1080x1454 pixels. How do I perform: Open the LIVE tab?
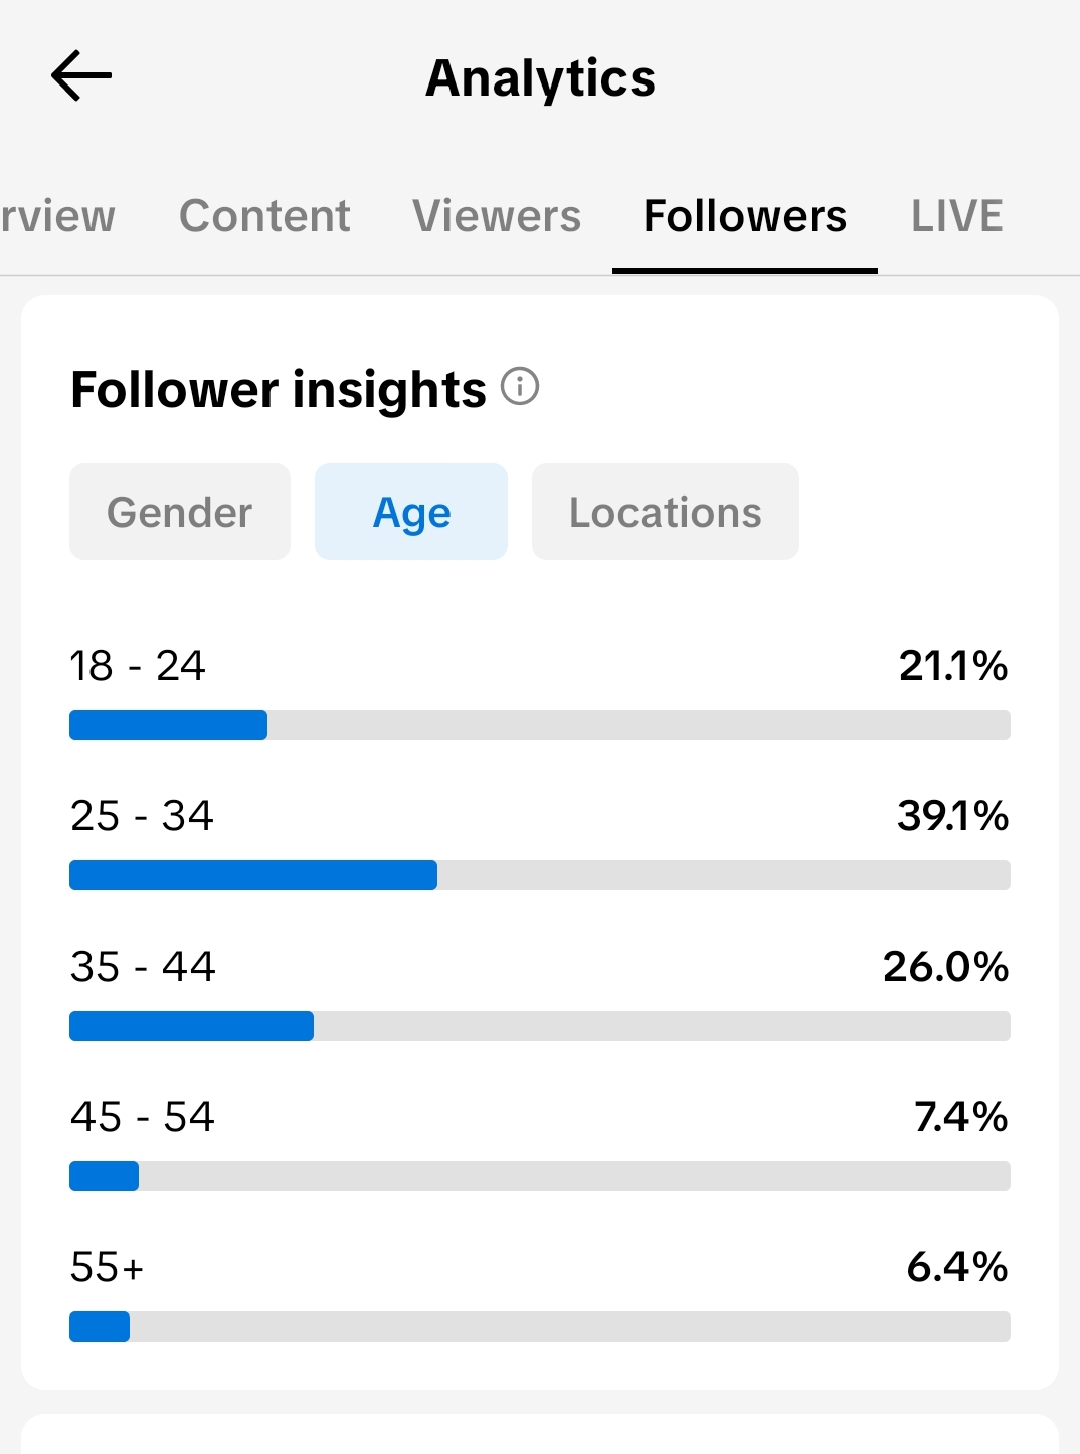[957, 216]
